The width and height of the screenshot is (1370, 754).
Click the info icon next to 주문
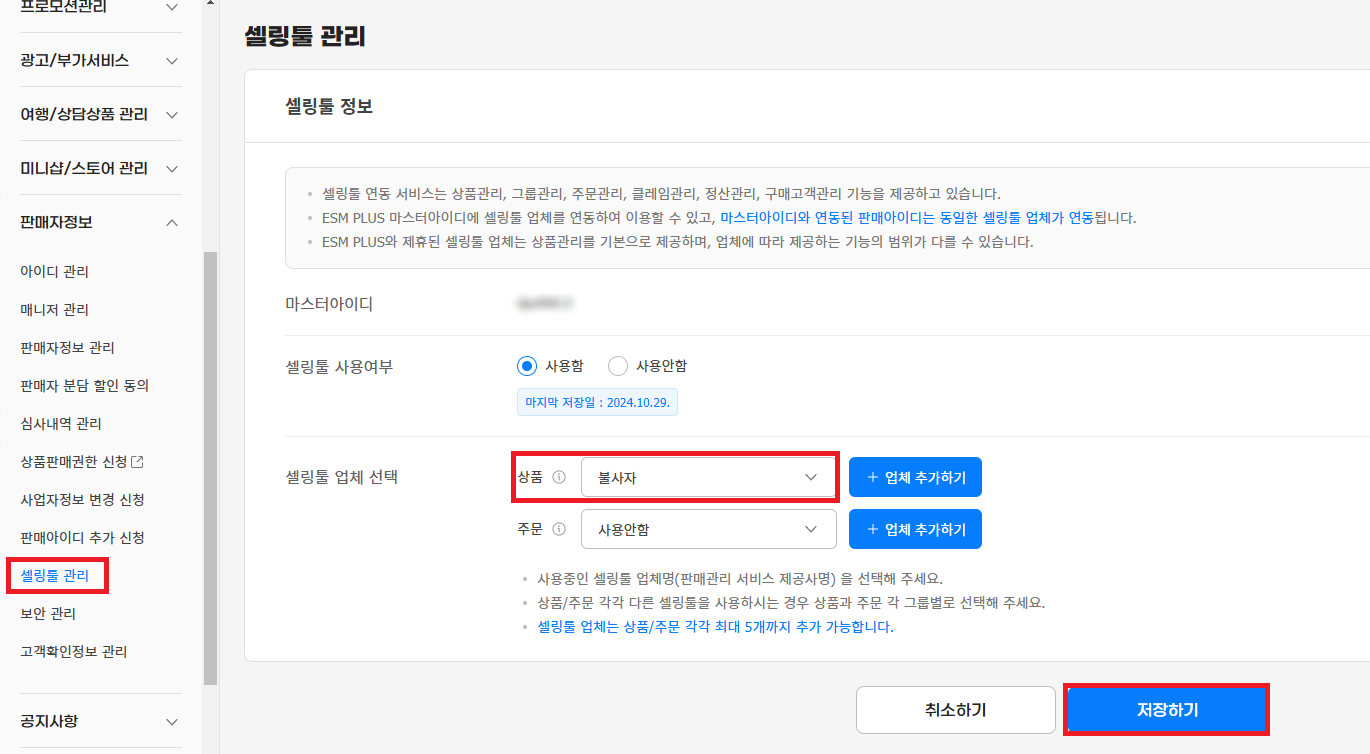[x=559, y=529]
